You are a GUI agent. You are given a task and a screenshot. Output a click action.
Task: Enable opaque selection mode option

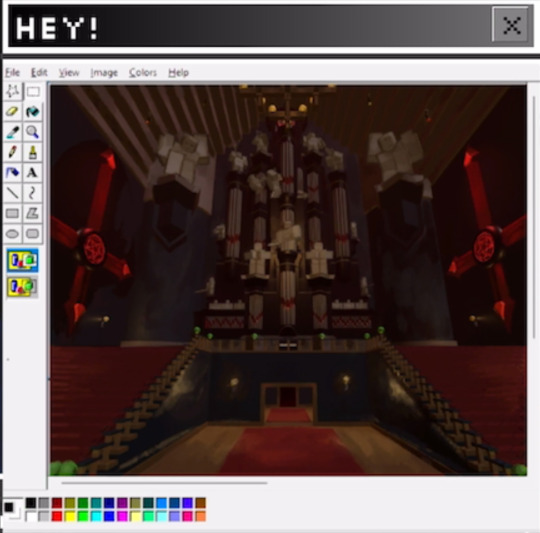point(23,260)
